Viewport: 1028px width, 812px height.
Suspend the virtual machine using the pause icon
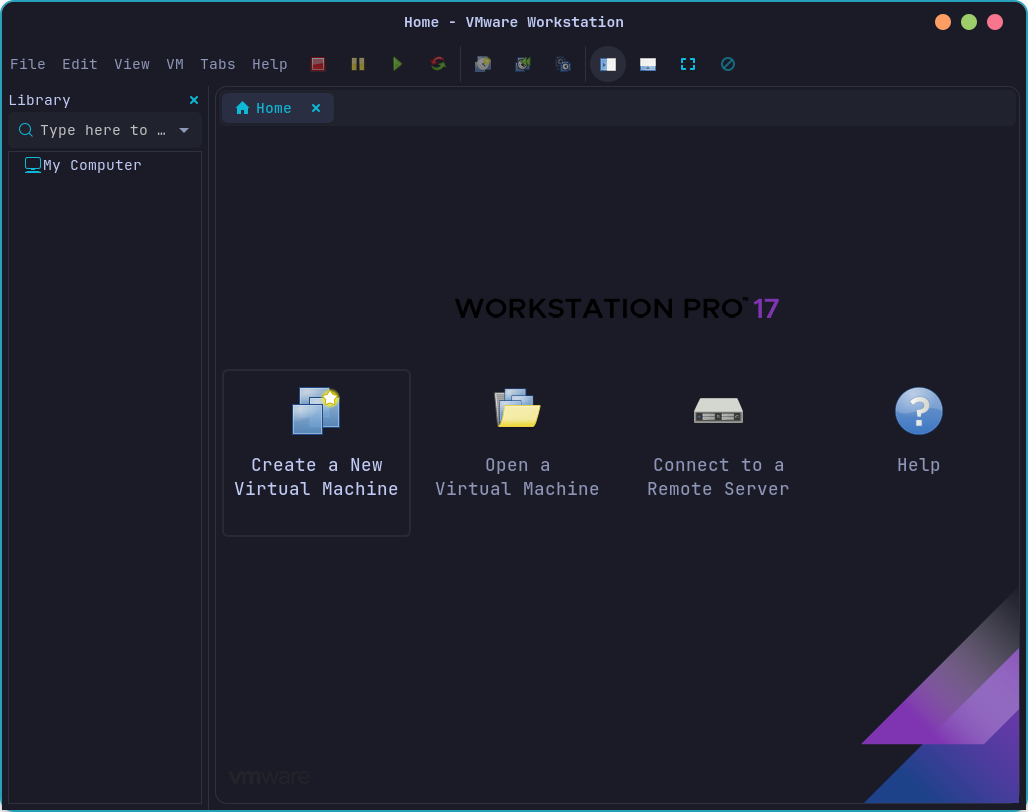click(x=358, y=63)
